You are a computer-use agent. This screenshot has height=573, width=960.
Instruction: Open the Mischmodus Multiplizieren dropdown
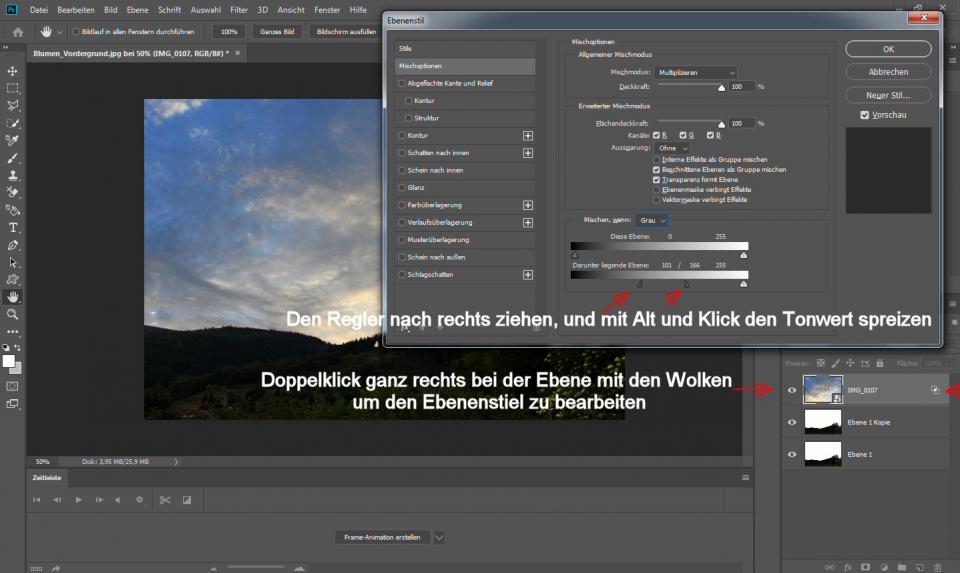[x=695, y=73]
